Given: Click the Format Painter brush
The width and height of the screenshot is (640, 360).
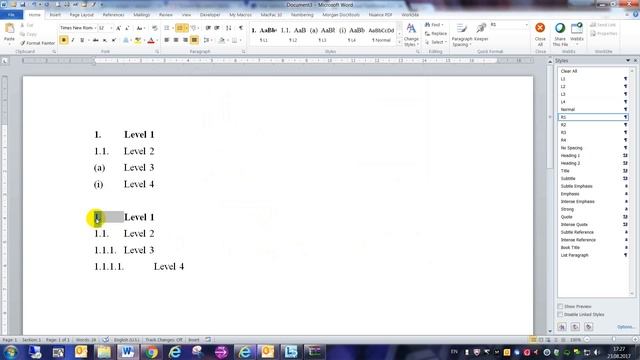Looking at the screenshot, I should pos(23,43).
